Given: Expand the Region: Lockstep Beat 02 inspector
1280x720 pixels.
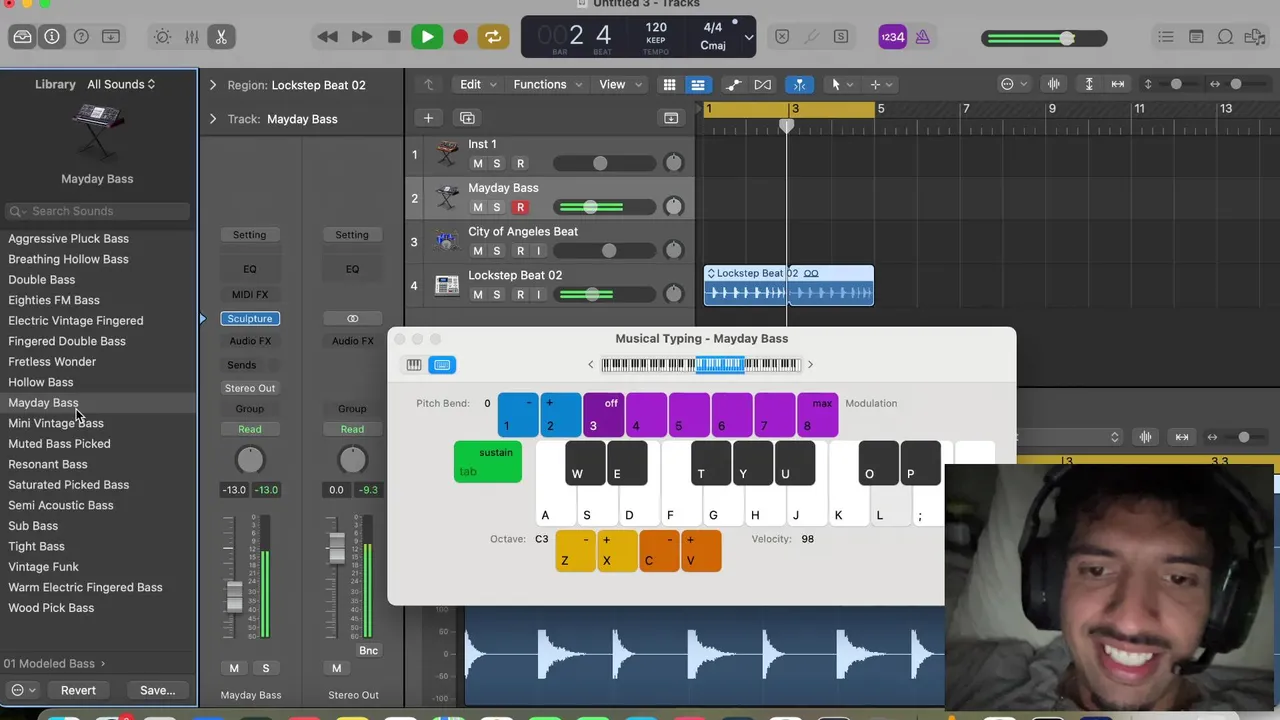Looking at the screenshot, I should point(212,85).
